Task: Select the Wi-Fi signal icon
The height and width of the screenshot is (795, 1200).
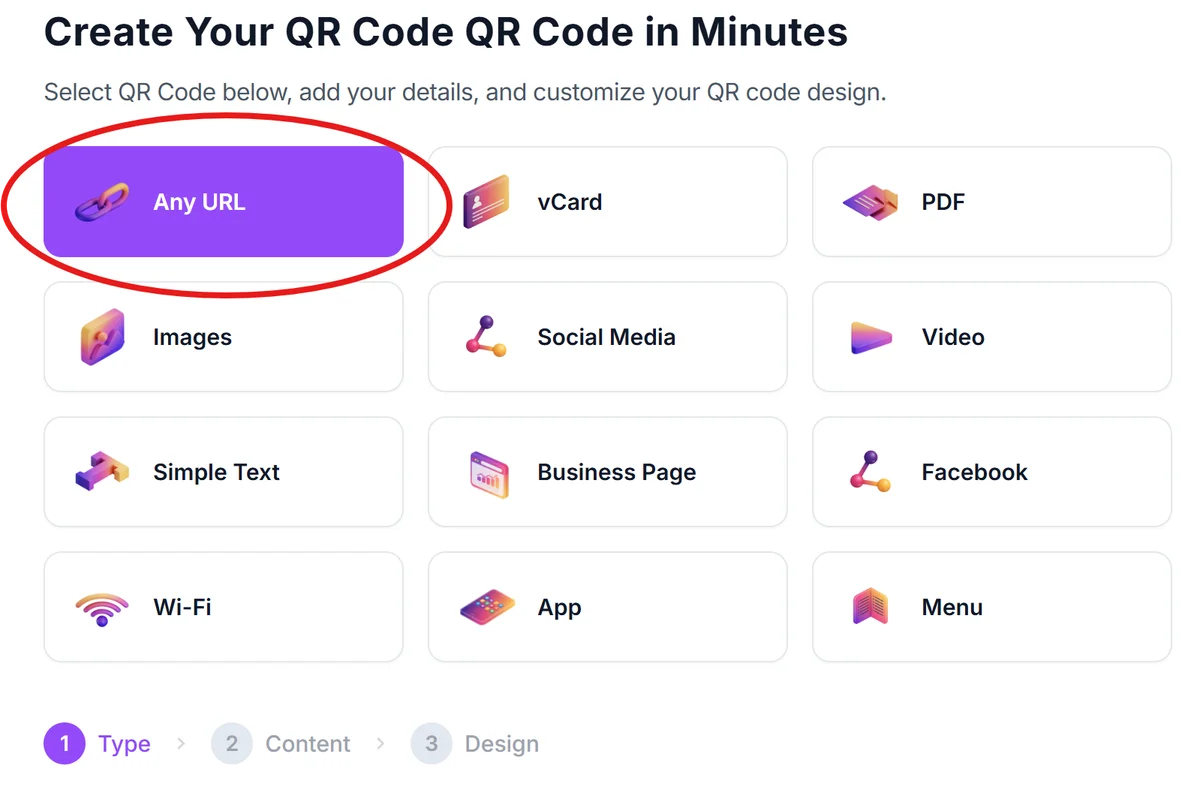Action: point(104,606)
